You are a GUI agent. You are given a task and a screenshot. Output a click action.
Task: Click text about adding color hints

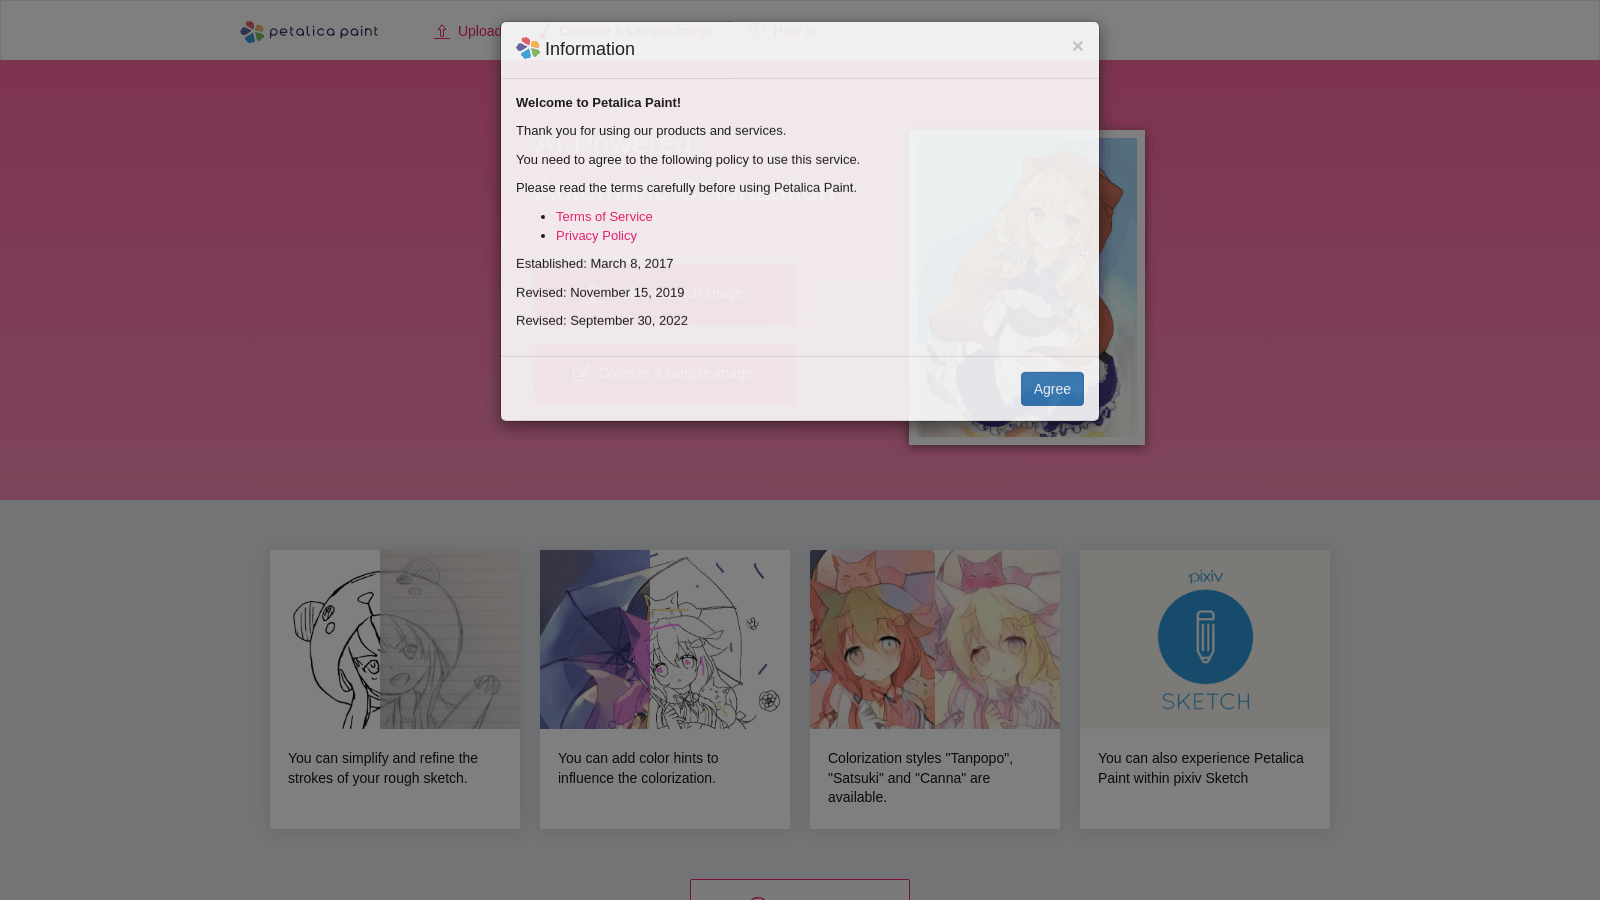pos(638,768)
